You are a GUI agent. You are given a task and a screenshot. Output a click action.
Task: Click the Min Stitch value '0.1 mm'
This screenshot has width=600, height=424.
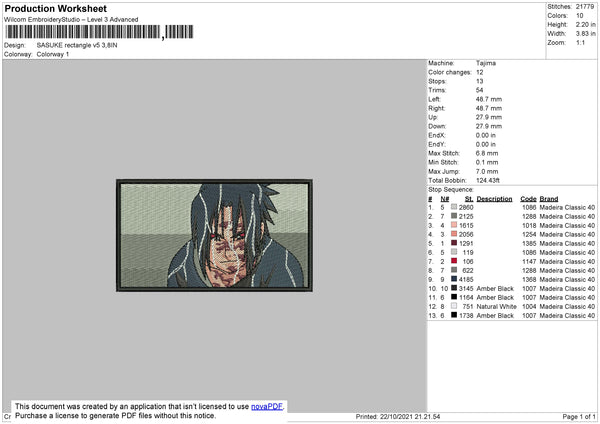pyautogui.click(x=487, y=162)
